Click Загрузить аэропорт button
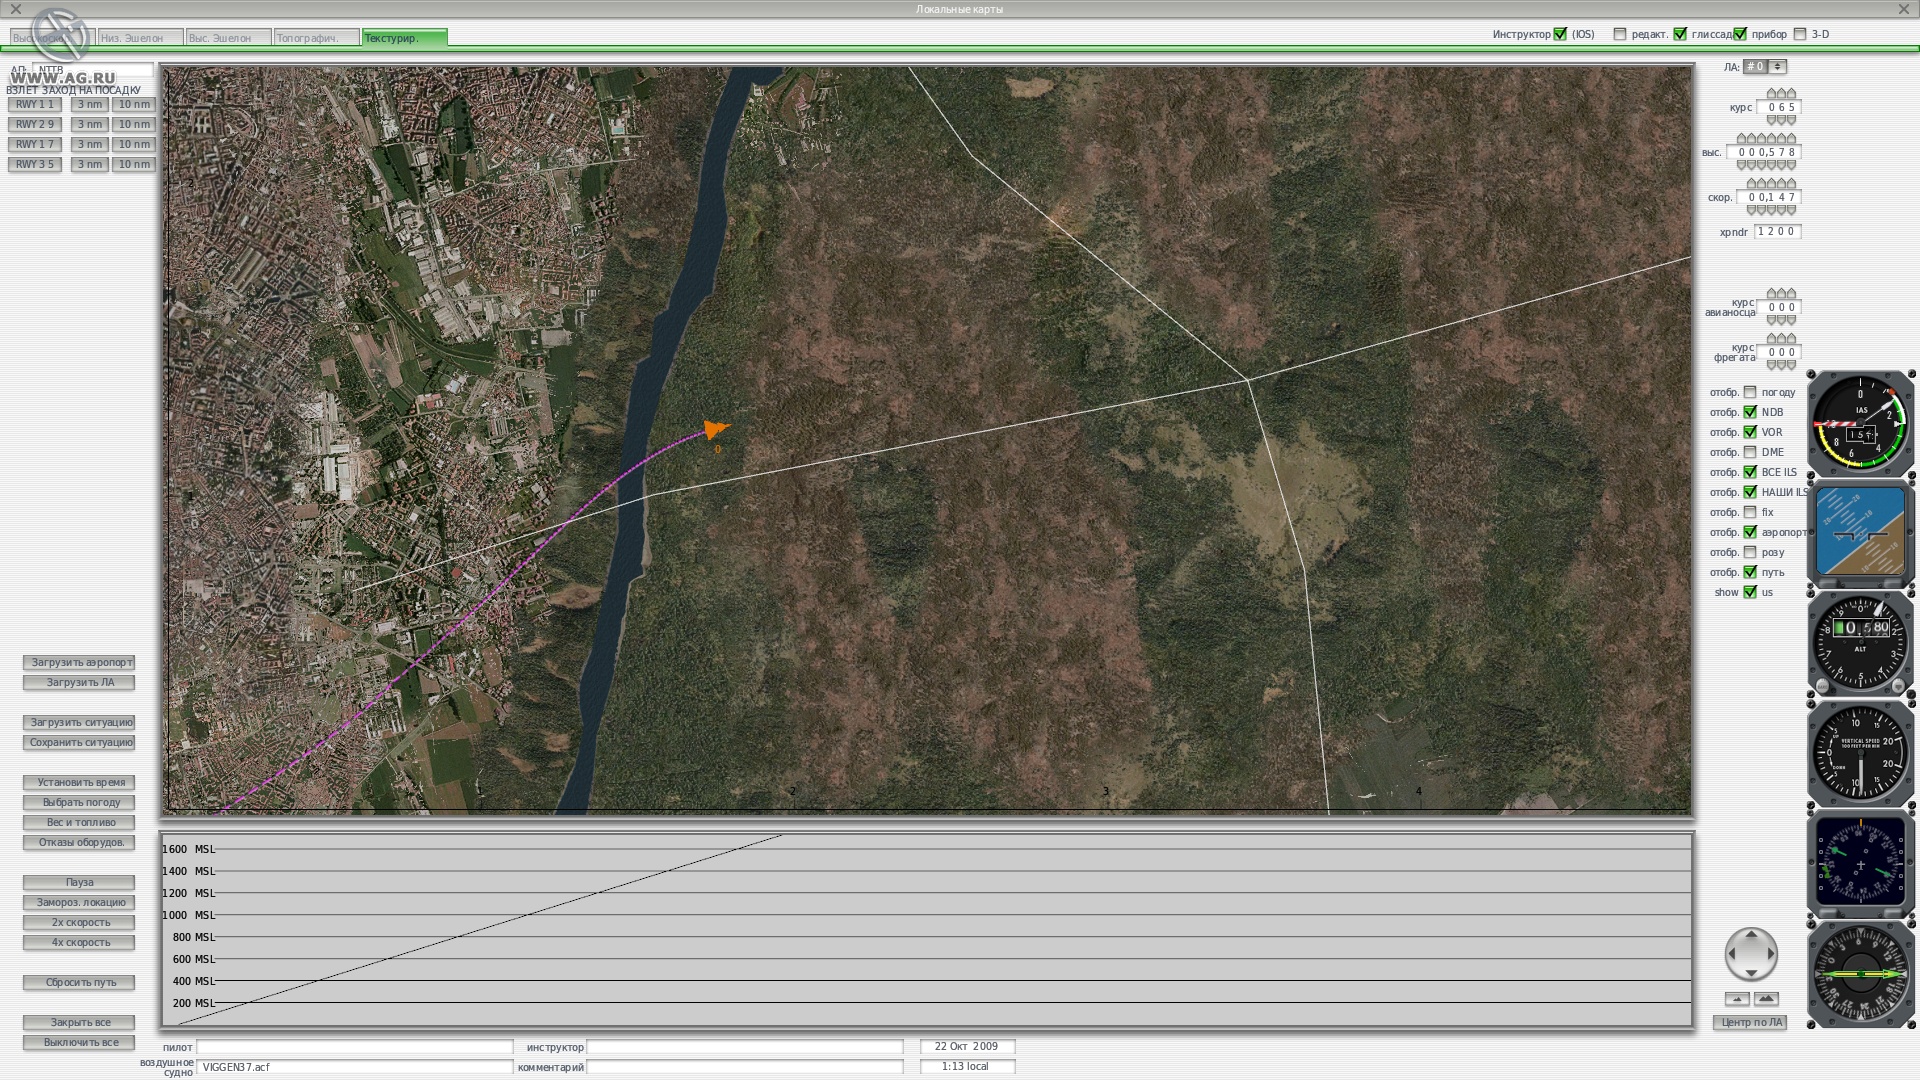This screenshot has width=1920, height=1080. click(x=79, y=662)
